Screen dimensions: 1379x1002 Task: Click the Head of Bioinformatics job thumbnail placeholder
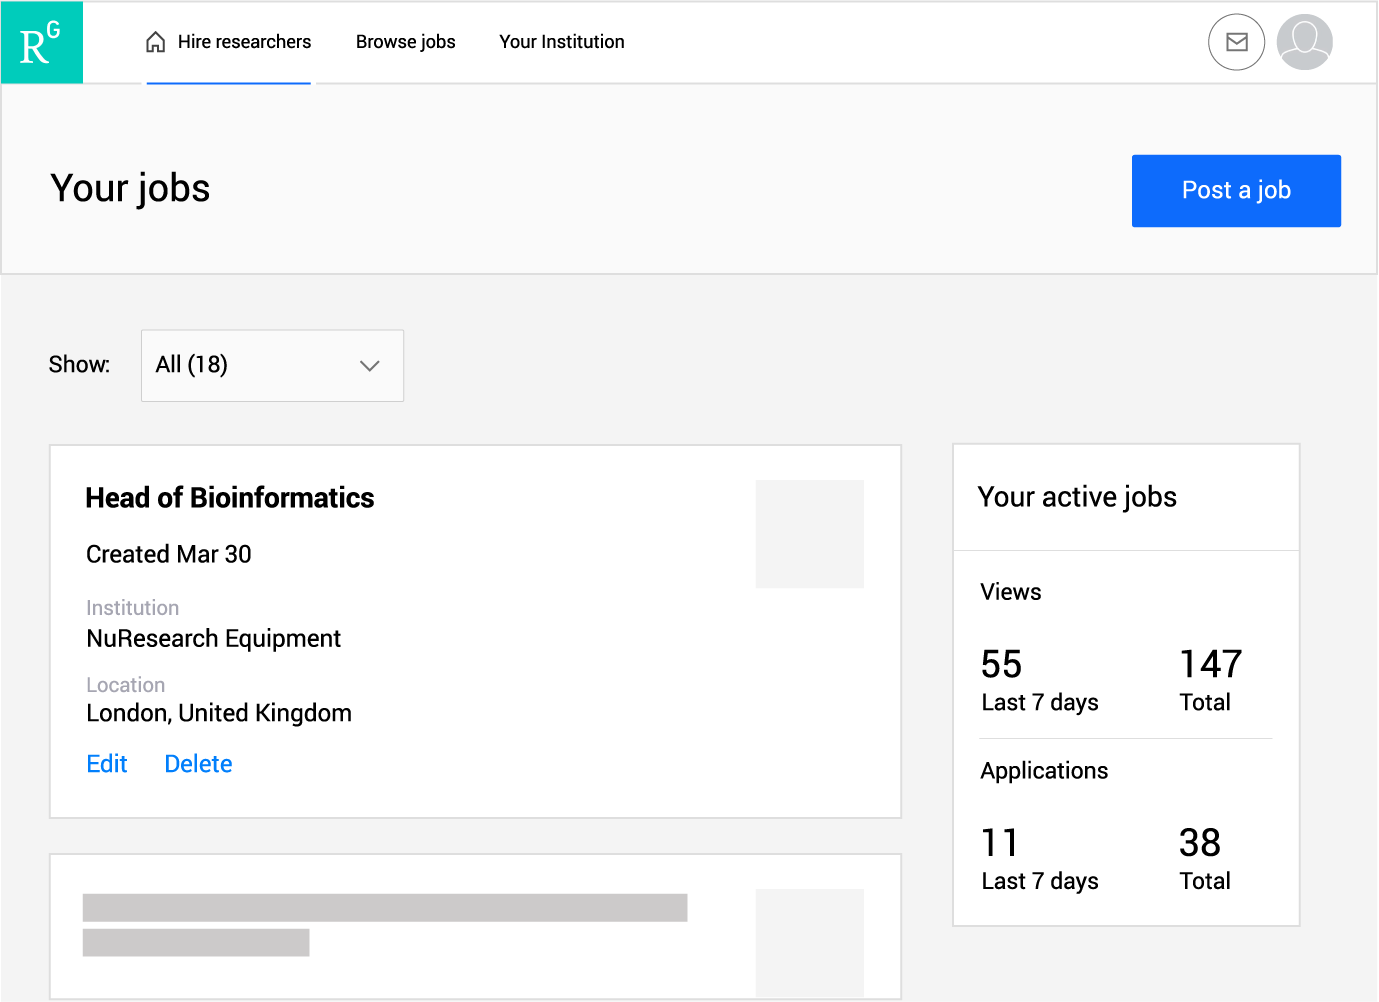pos(809,533)
